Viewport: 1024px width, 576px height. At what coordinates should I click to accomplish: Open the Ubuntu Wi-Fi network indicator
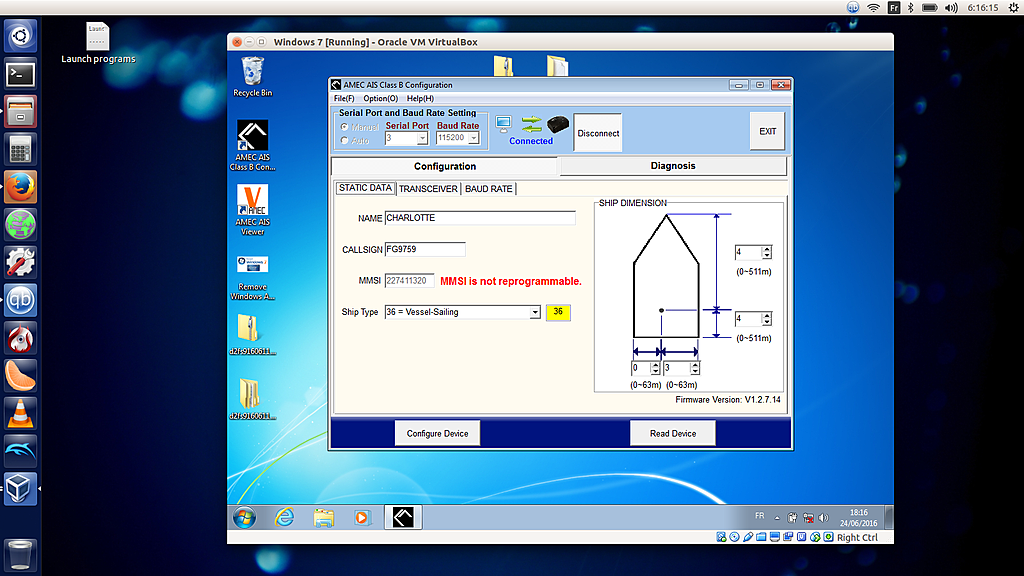[873, 8]
